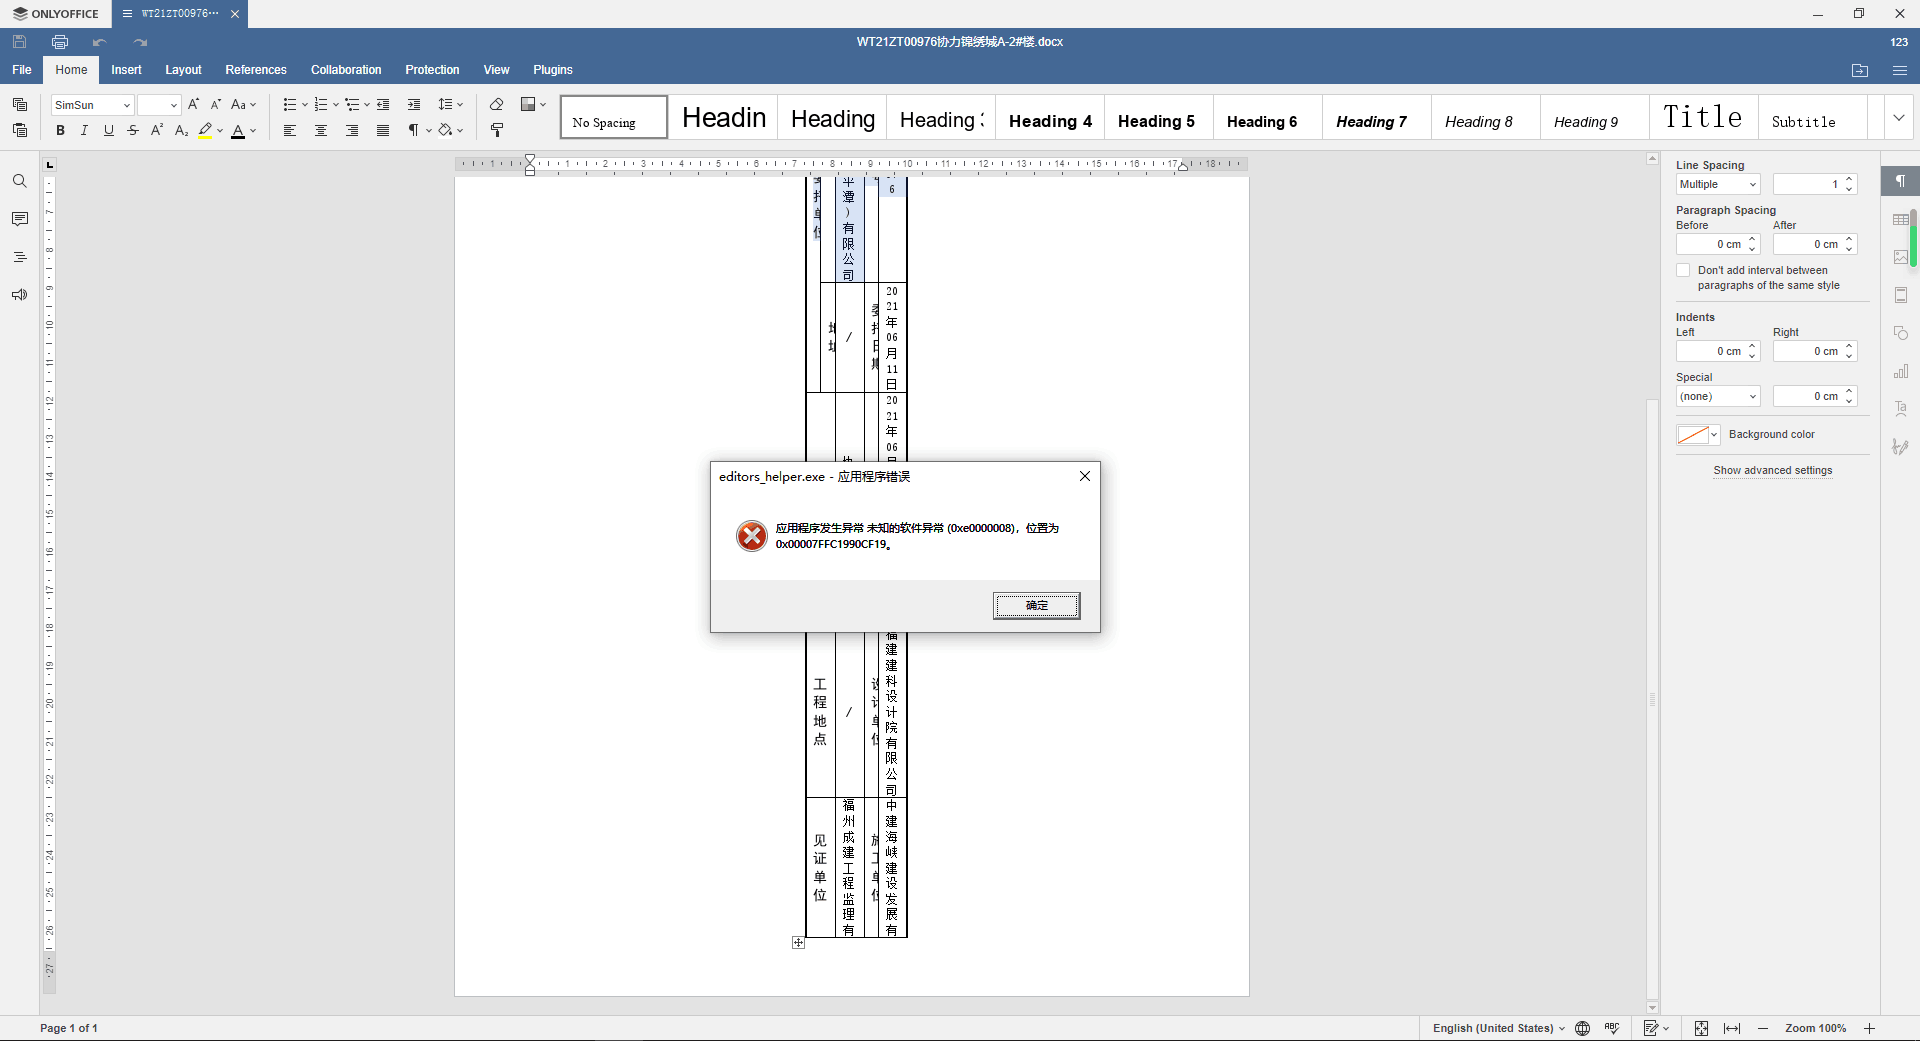Open chart settings panel
The image size is (1920, 1041).
[x=1902, y=371]
